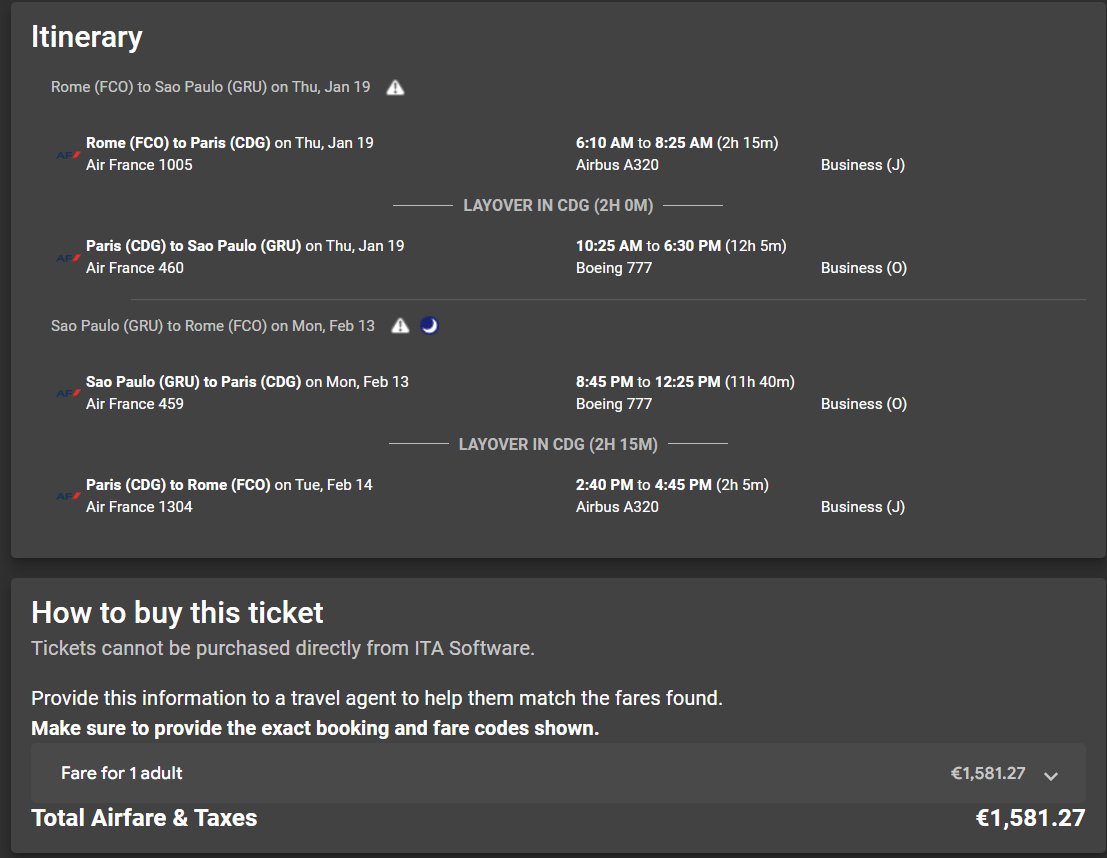Viewport: 1107px width, 858px height.
Task: Click the Layover in CDG (2H 15M) label
Action: [x=558, y=444]
